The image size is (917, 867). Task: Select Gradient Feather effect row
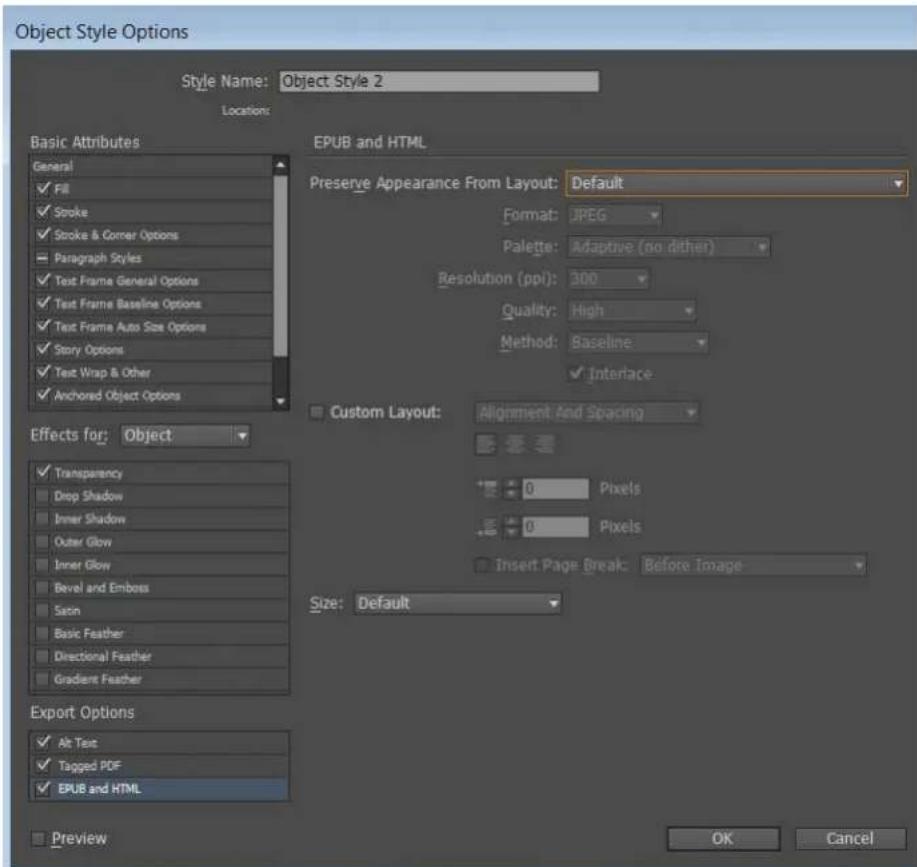[159, 679]
